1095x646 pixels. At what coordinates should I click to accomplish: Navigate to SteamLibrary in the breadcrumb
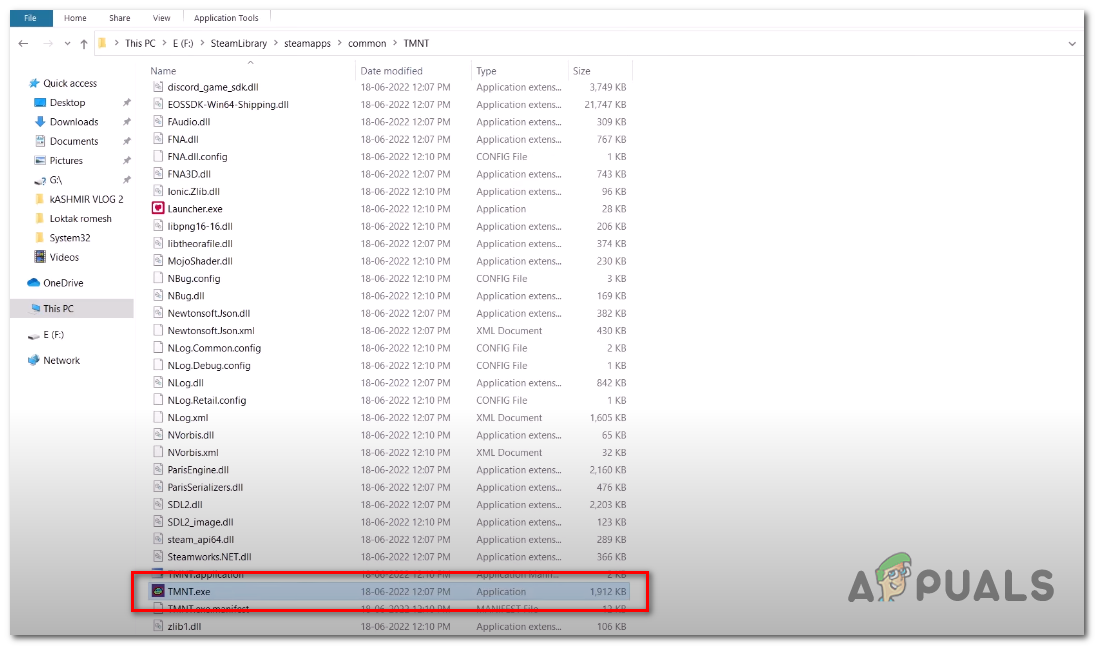pos(239,43)
